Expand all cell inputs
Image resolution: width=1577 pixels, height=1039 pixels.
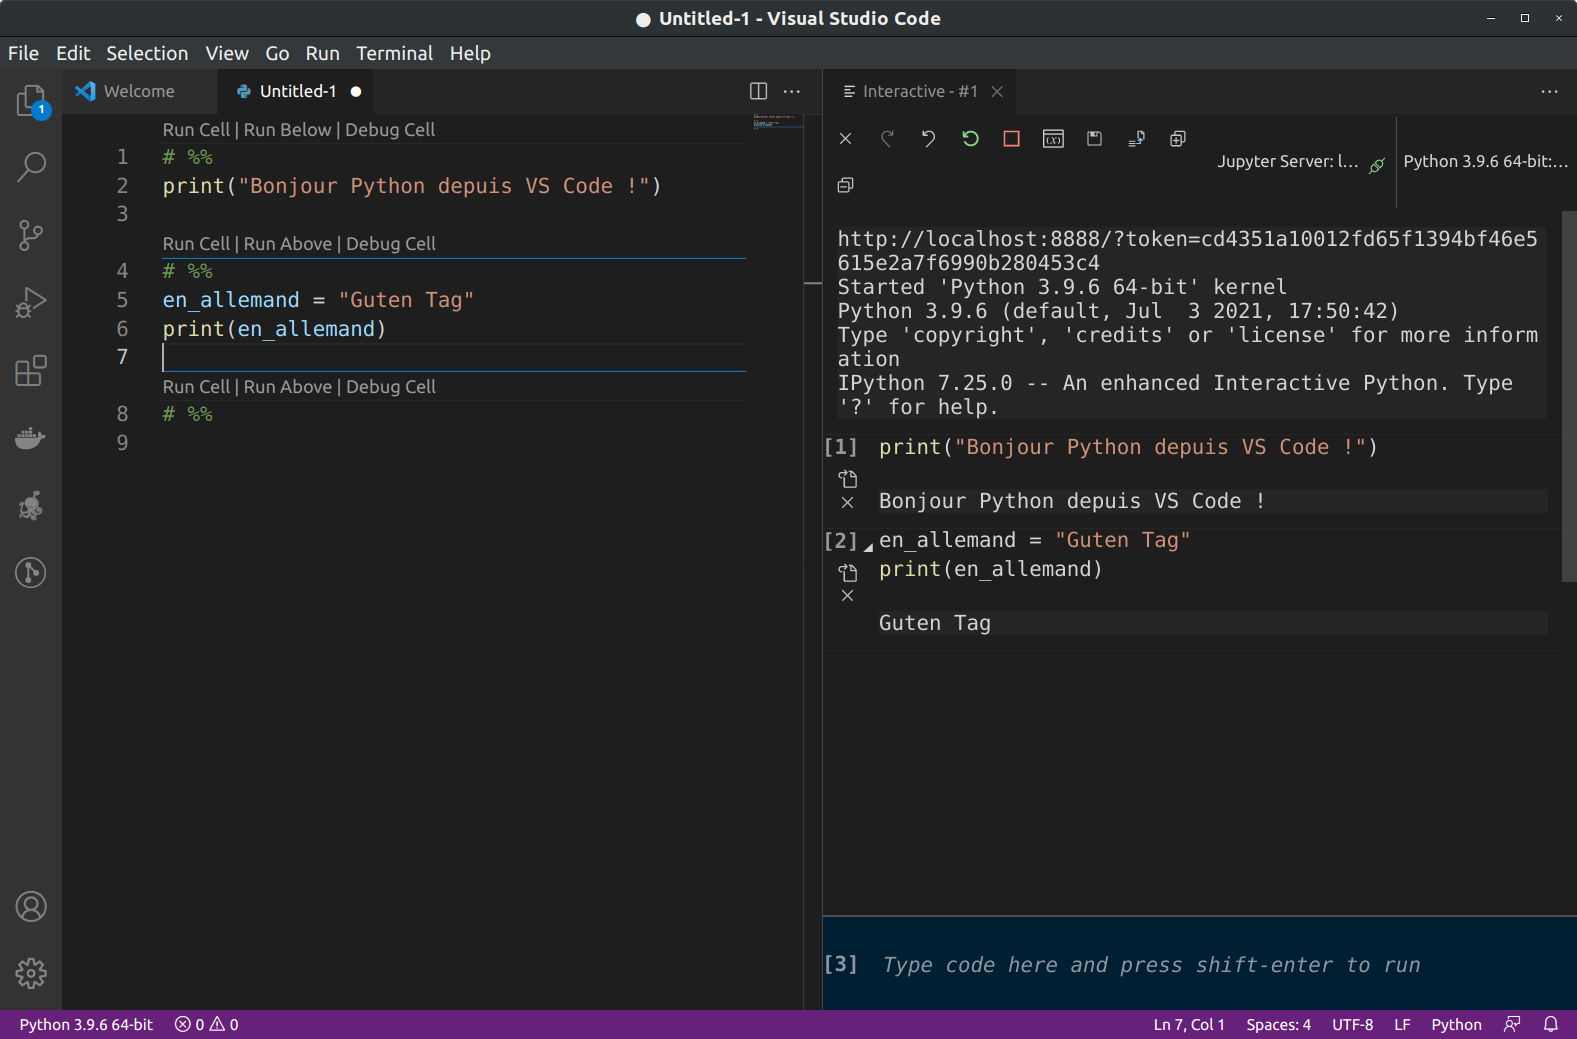tap(1178, 139)
